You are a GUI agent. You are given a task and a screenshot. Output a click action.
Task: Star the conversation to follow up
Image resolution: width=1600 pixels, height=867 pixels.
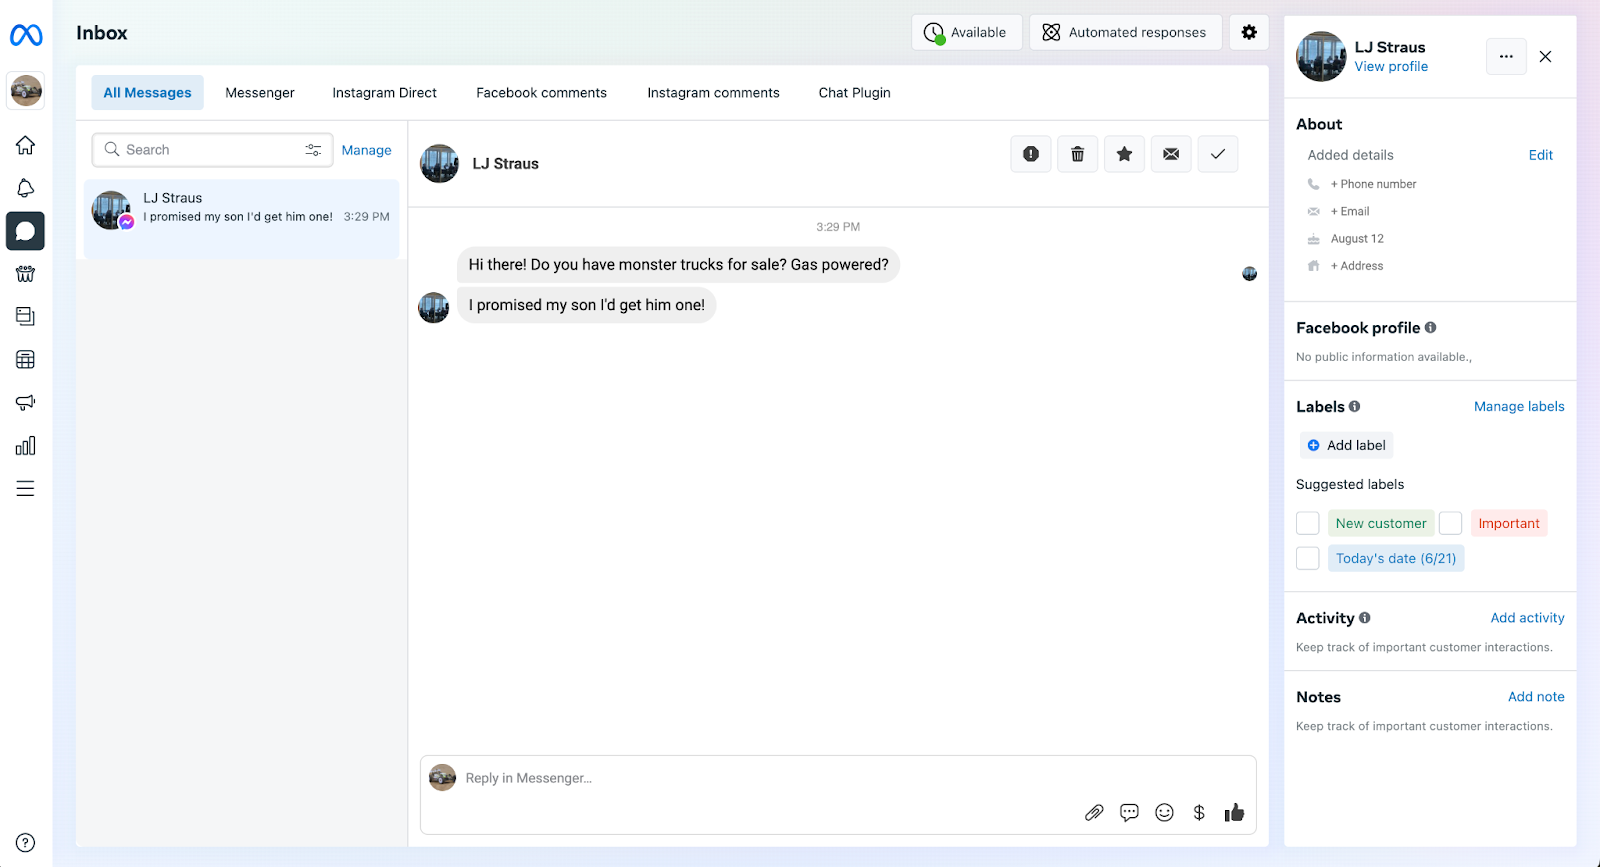coord(1125,154)
